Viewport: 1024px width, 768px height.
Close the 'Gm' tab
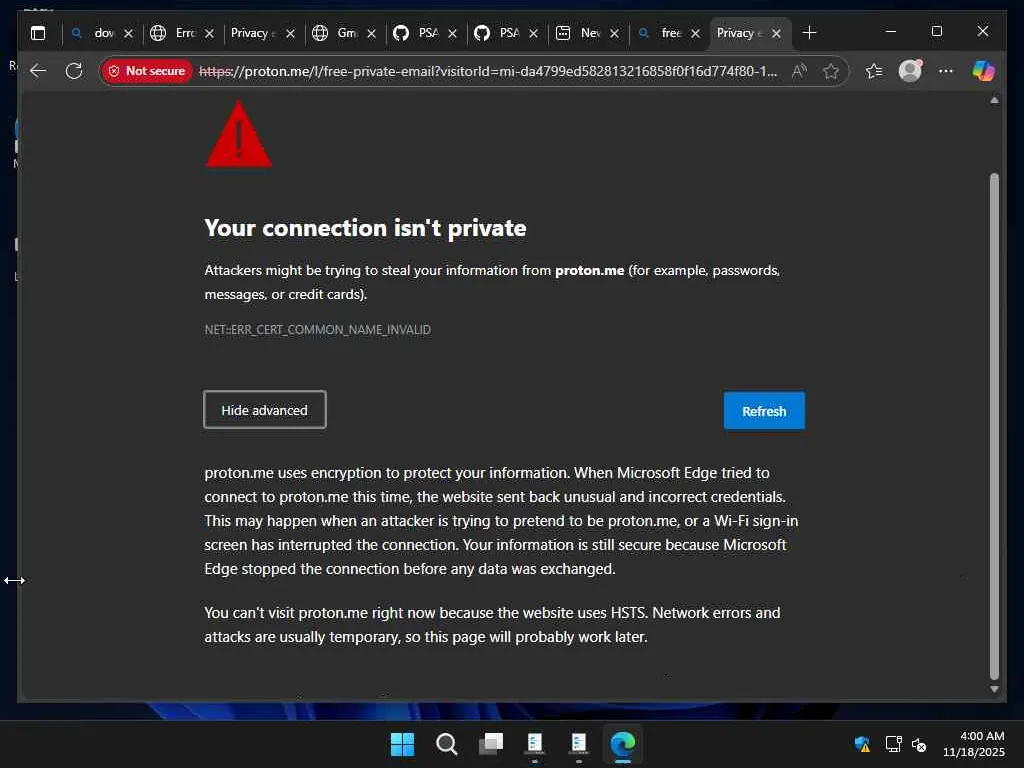pos(372,33)
